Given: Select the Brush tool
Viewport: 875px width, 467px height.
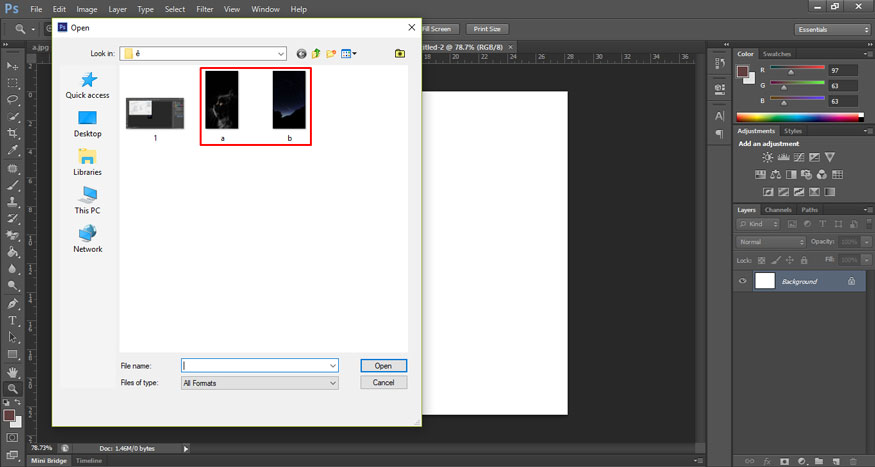Looking at the screenshot, I should click(x=12, y=185).
